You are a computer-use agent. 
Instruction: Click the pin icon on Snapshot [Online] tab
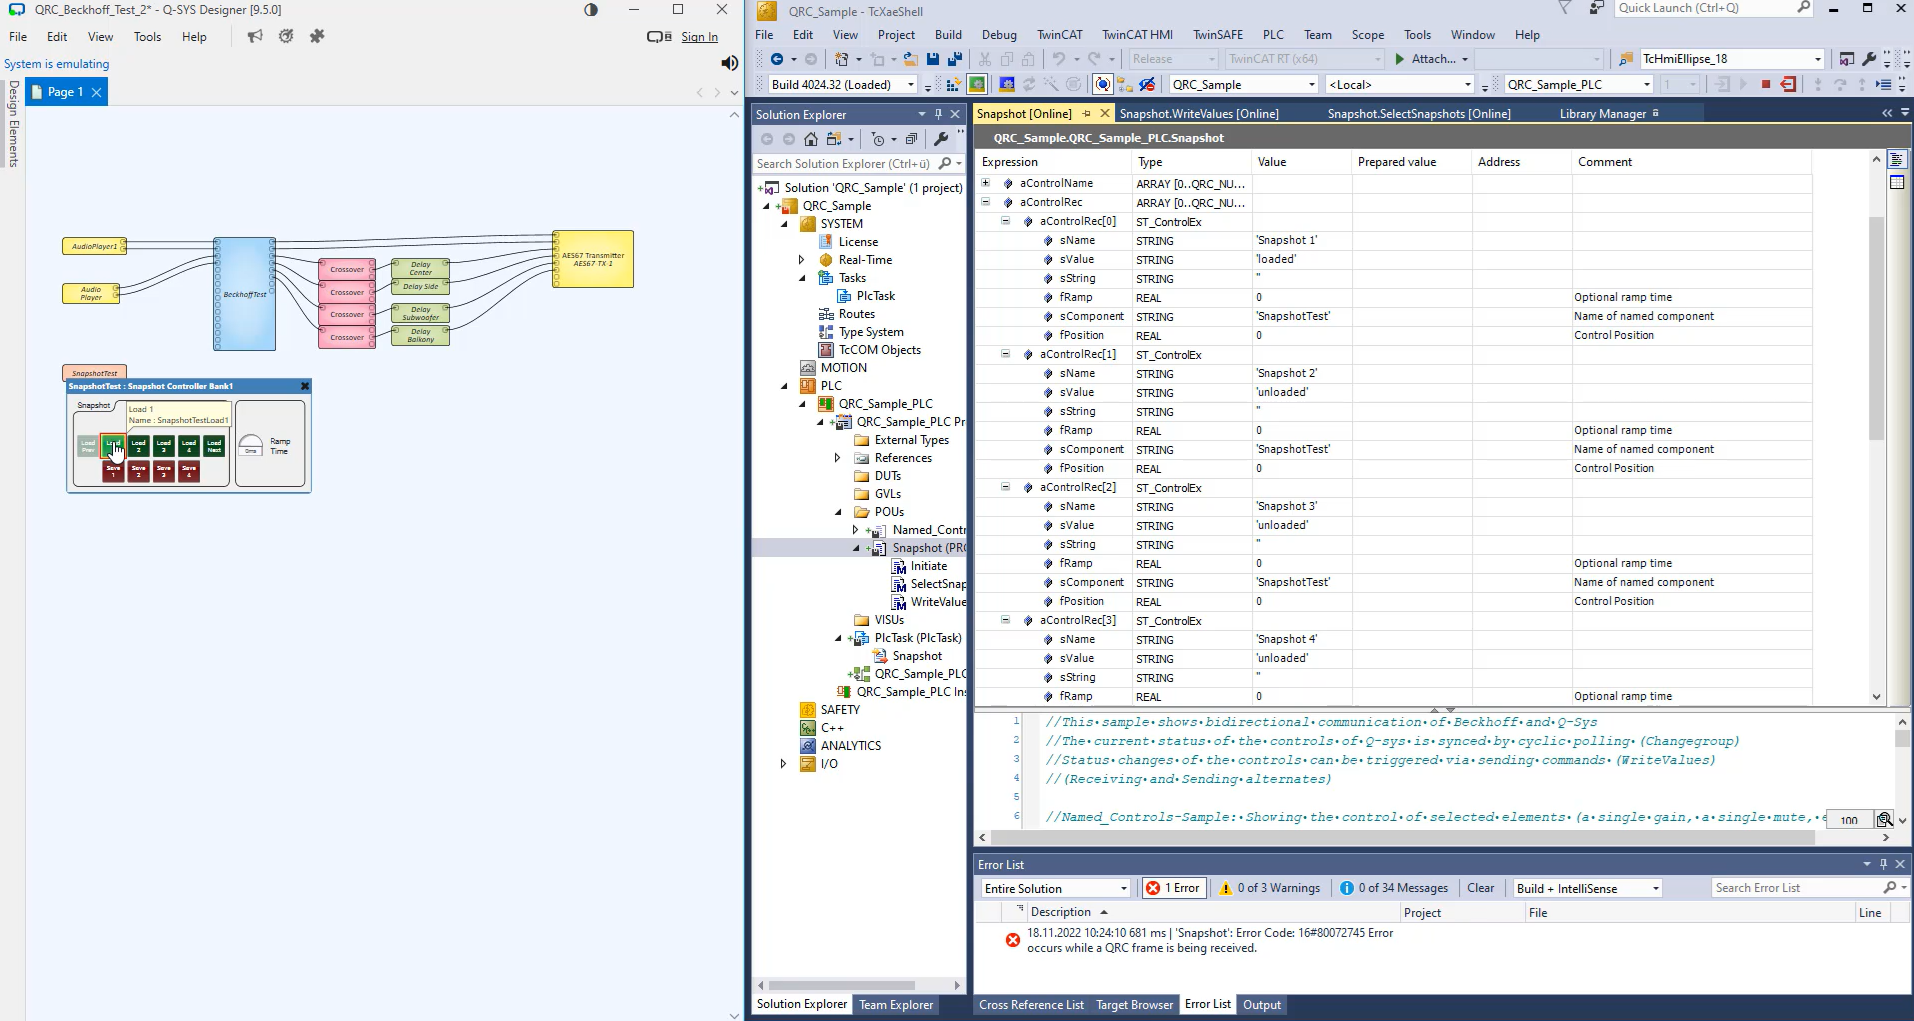click(x=1087, y=114)
